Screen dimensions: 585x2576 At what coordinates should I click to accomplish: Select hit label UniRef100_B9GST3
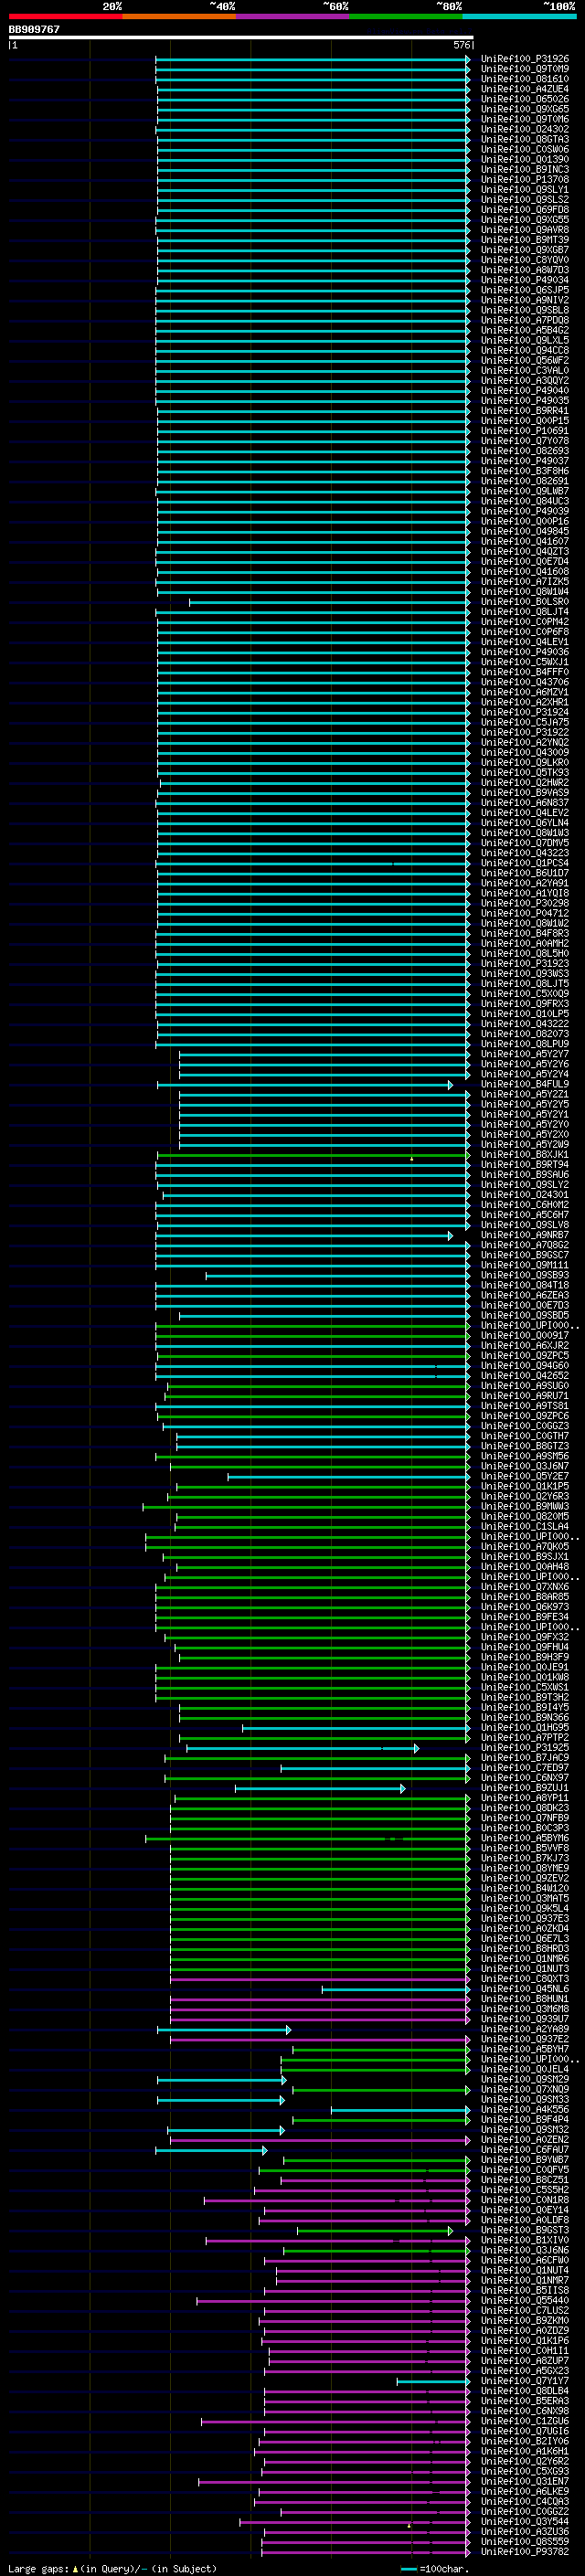525,2230
